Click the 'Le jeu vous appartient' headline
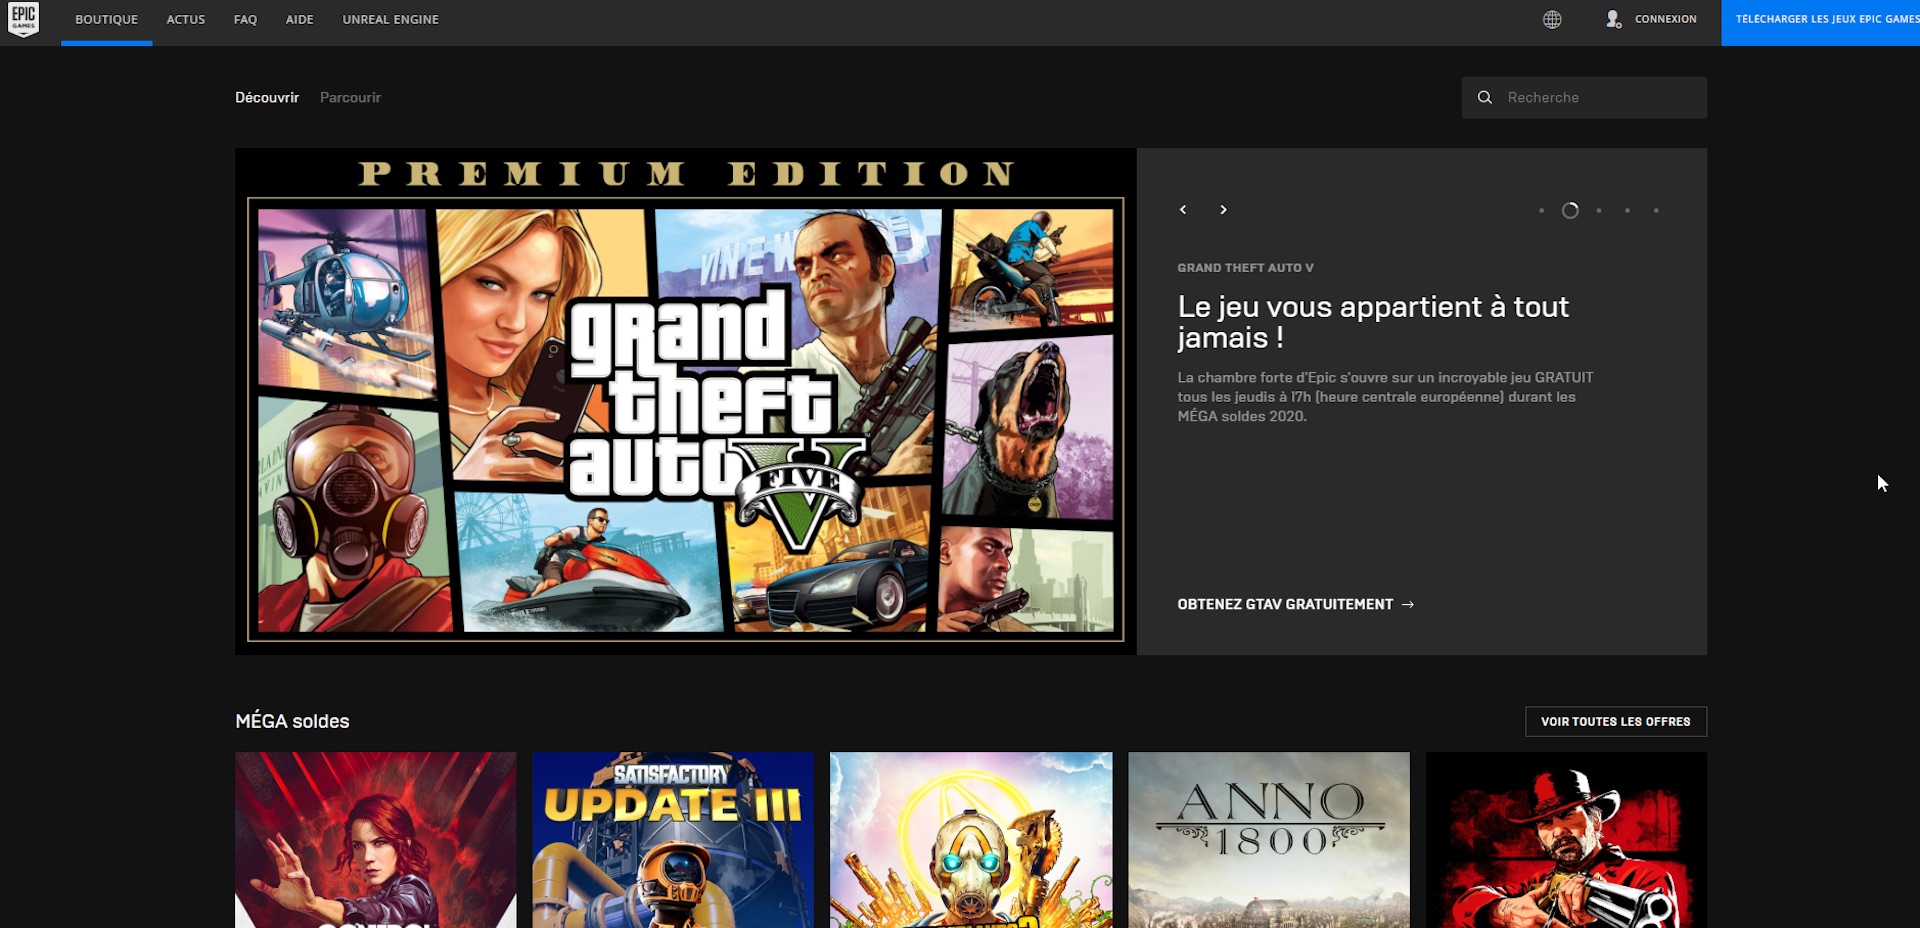Image resolution: width=1920 pixels, height=928 pixels. point(1373,322)
